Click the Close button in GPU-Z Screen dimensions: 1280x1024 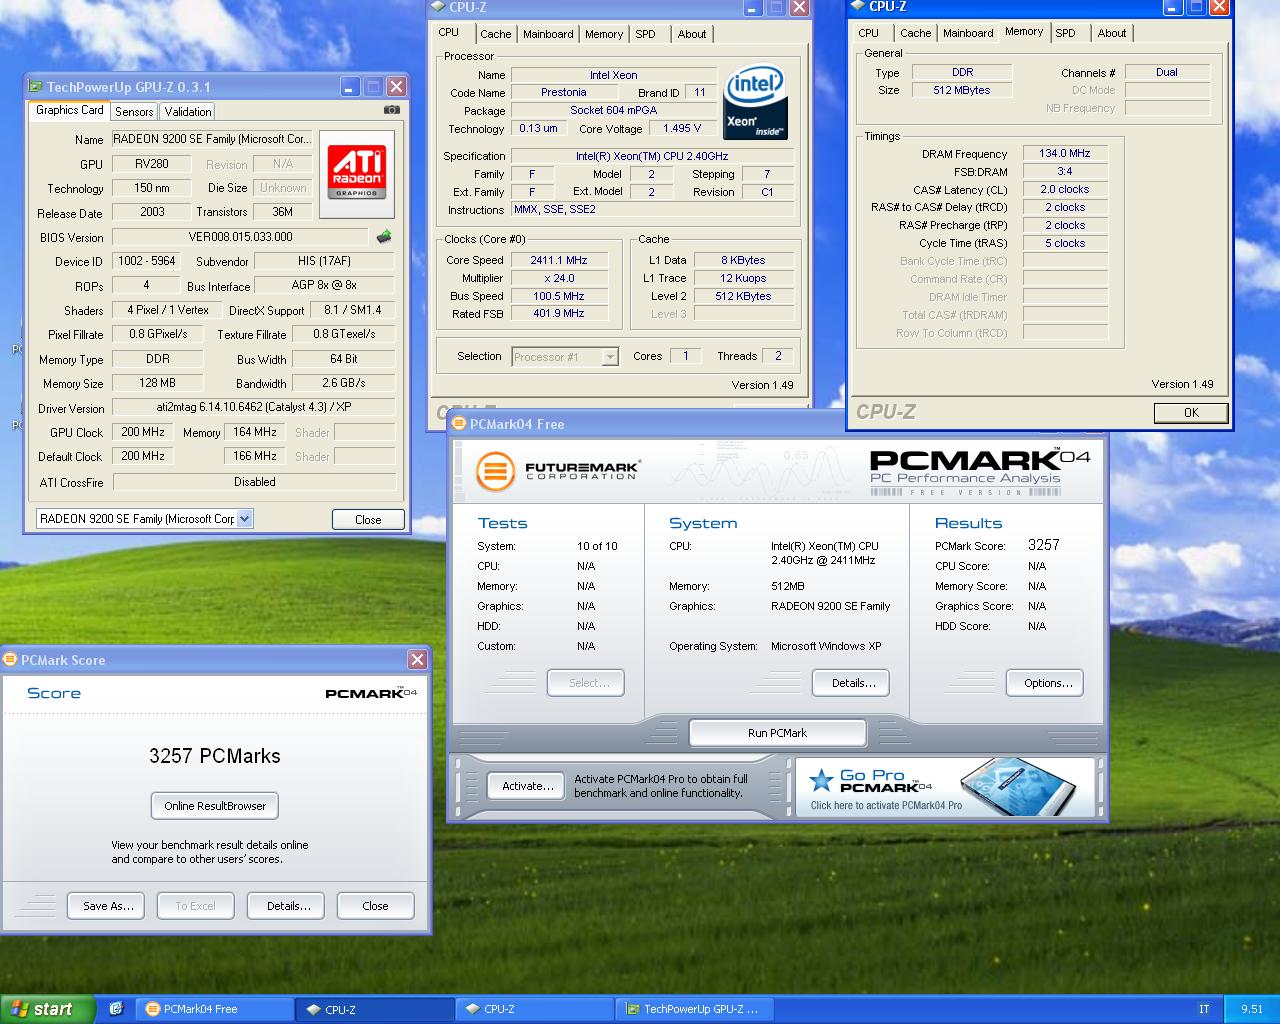[x=368, y=519]
